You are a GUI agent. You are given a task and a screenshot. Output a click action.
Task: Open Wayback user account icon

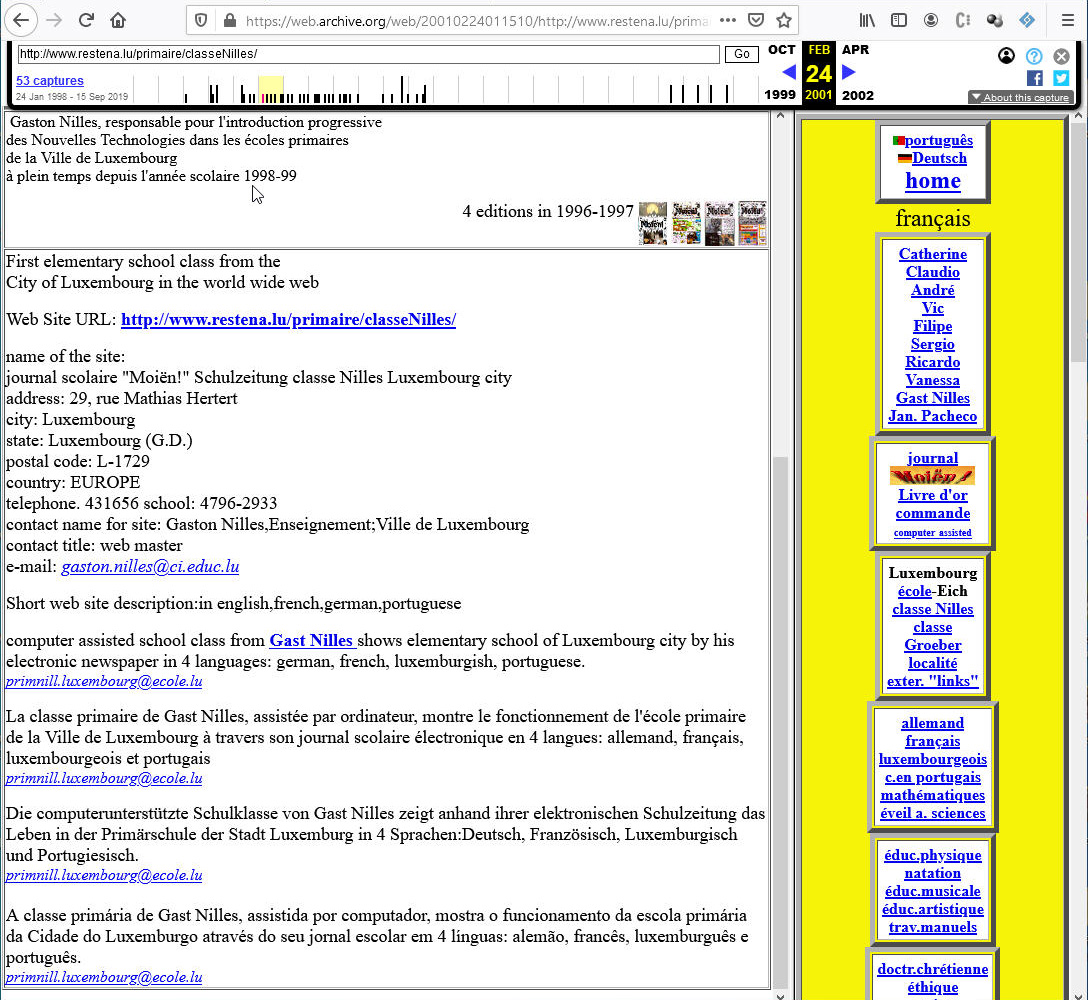coord(1006,56)
